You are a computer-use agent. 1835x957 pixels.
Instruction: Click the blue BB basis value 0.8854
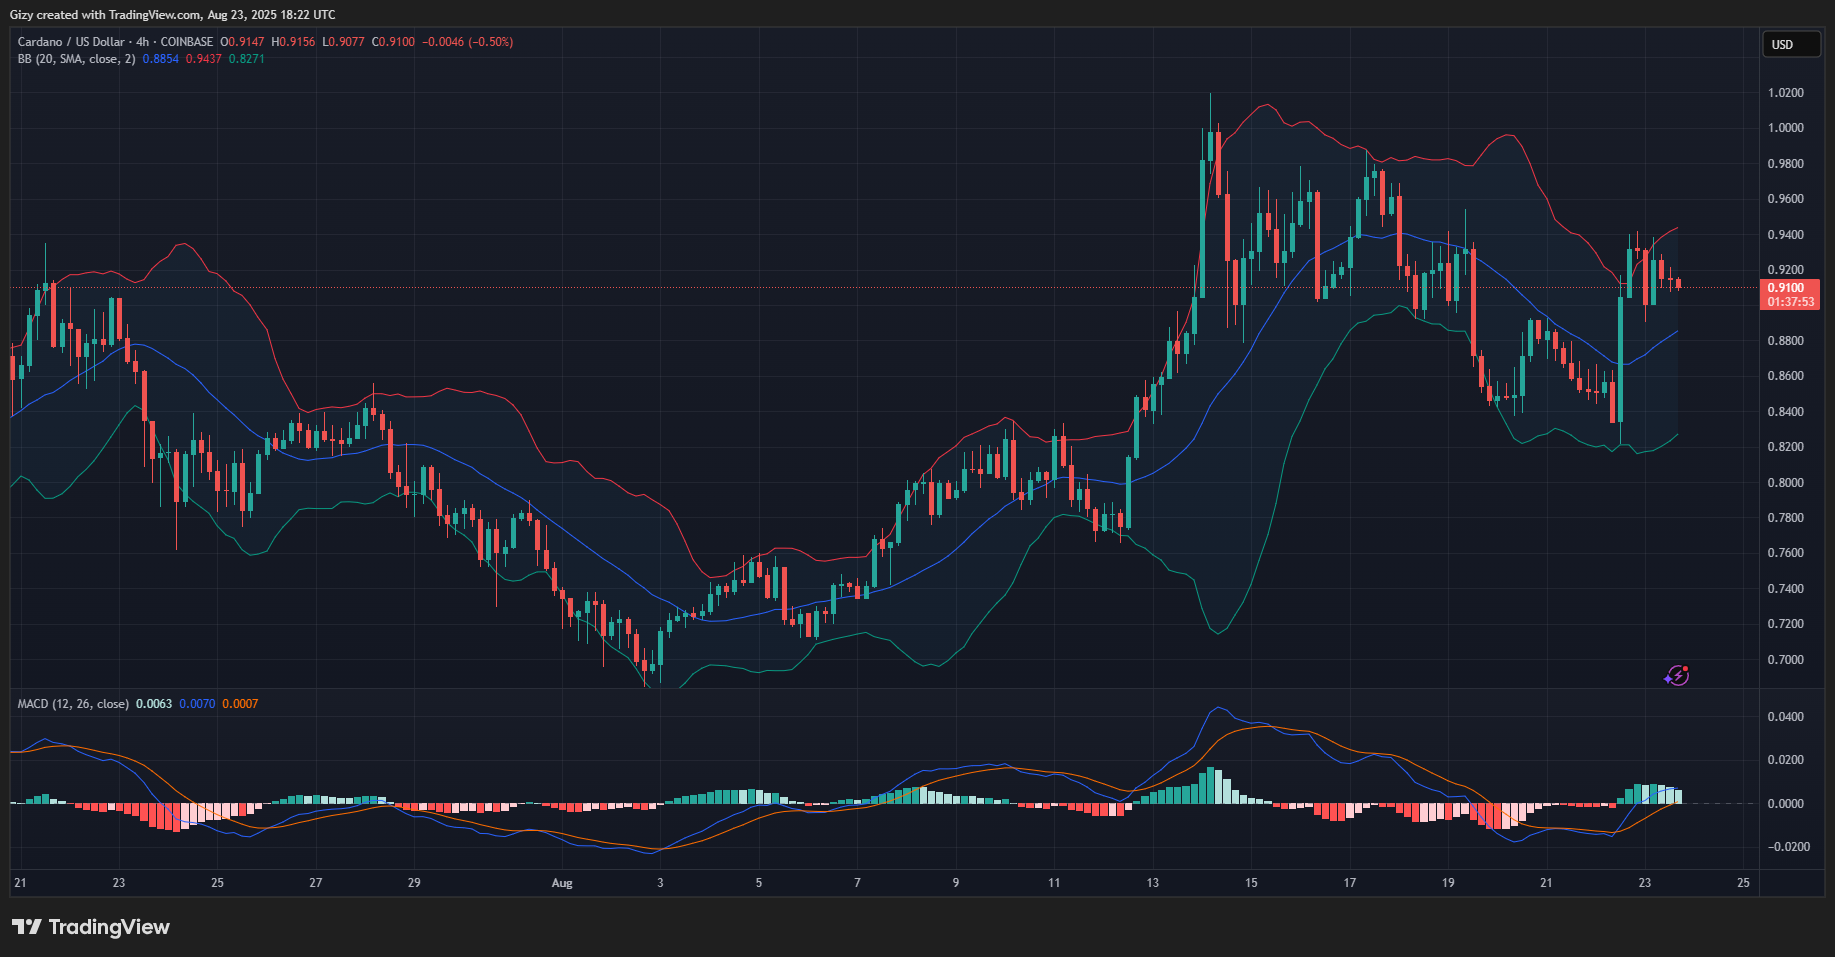coord(160,59)
